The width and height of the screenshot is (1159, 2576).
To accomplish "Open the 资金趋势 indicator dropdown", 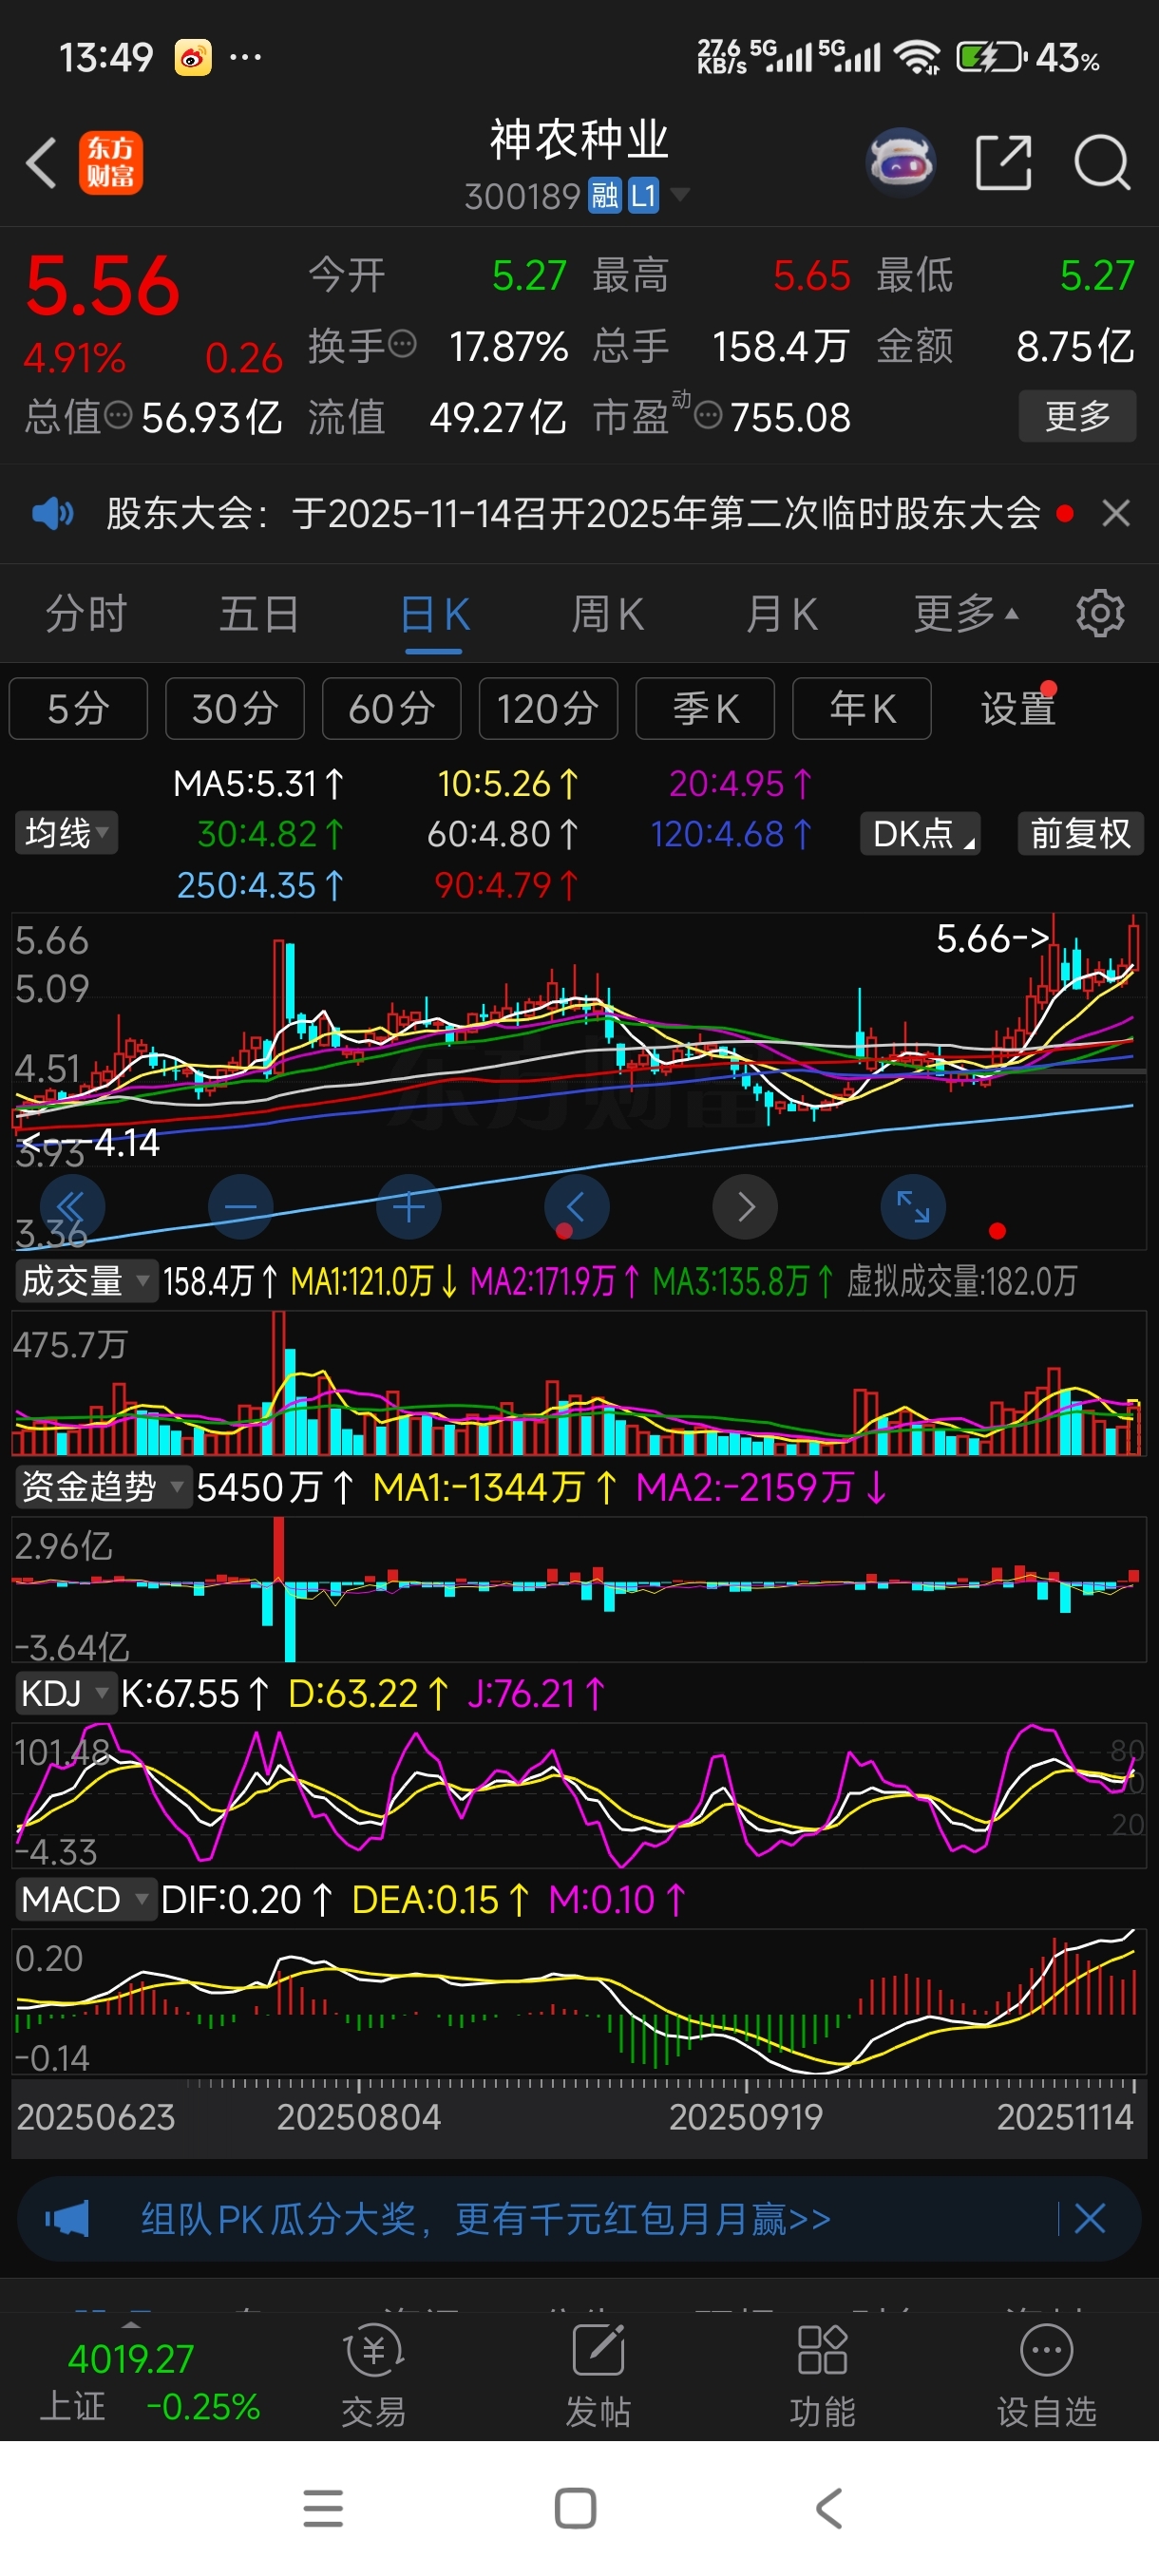I will [x=102, y=1487].
